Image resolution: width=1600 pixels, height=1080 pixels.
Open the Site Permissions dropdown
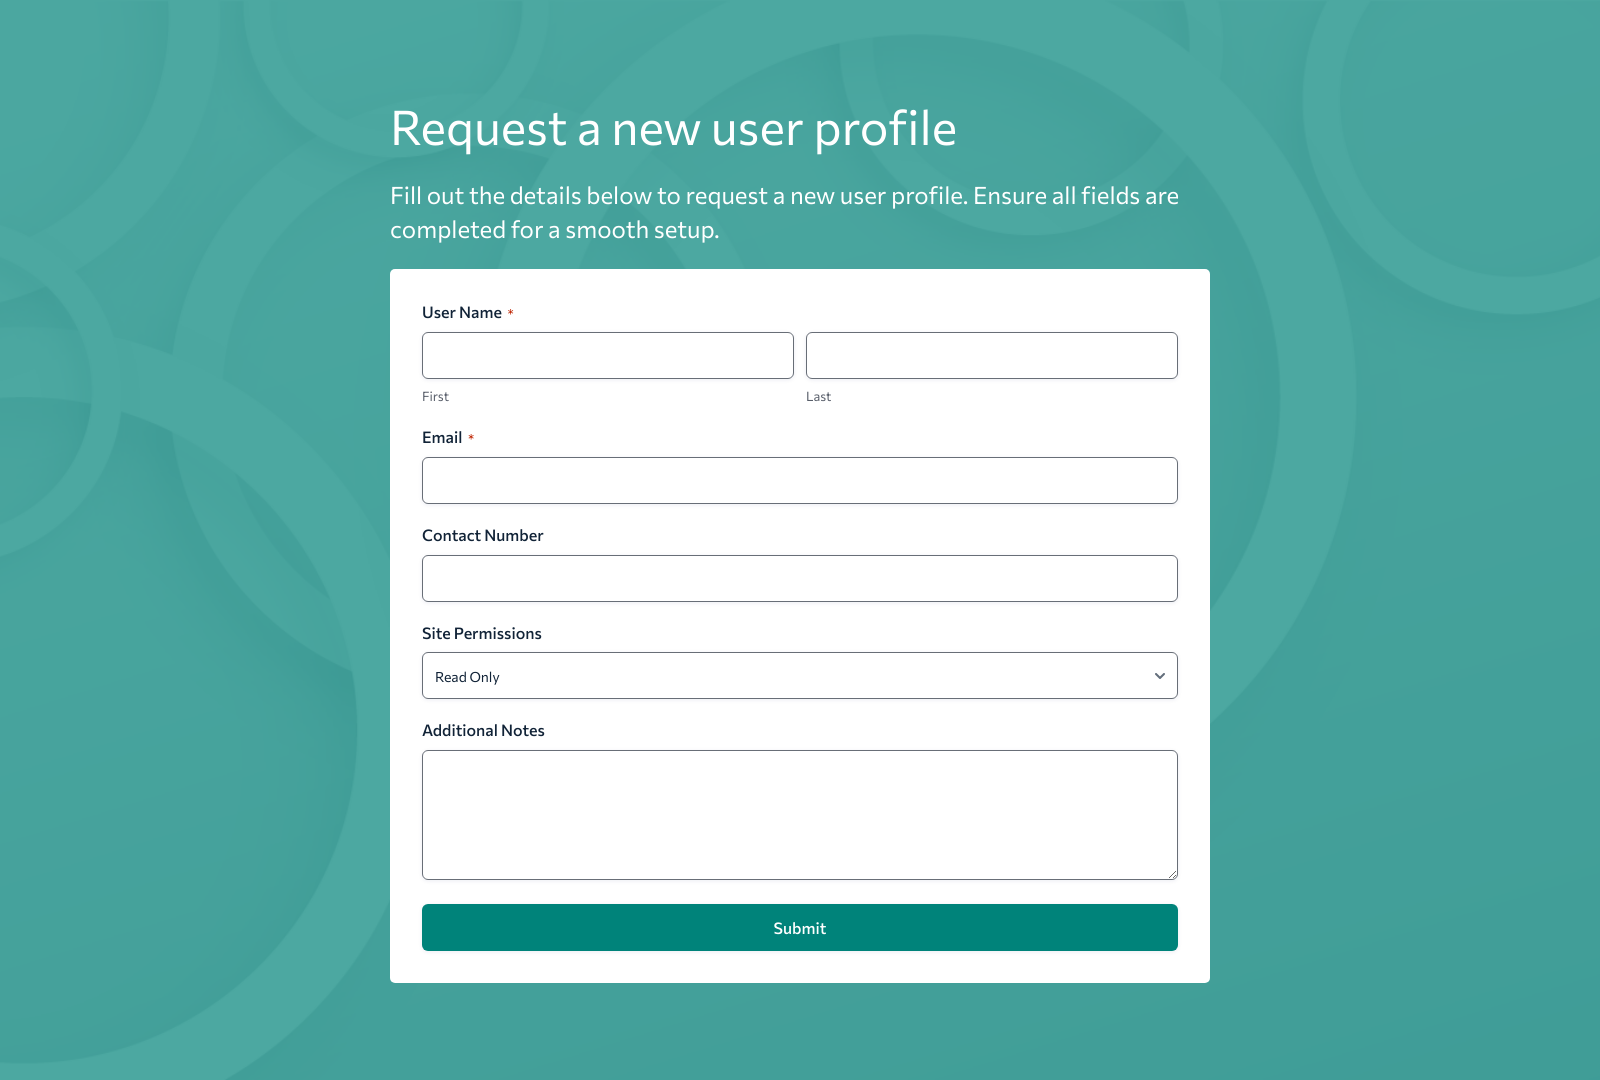click(799, 675)
